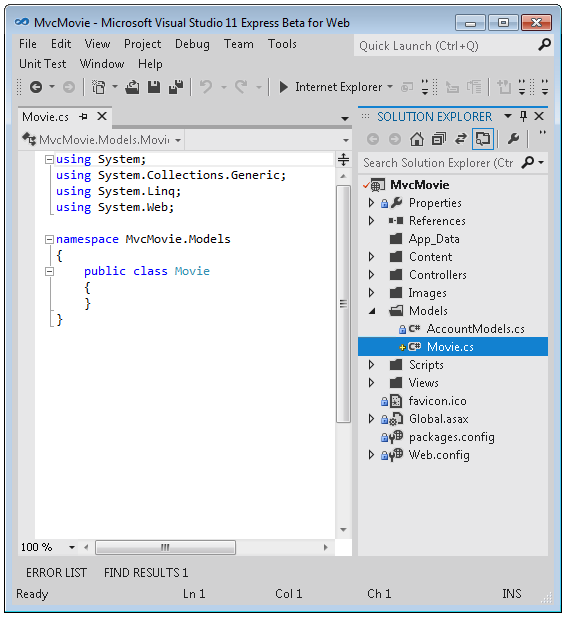Open the Project menu
562x619 pixels.
(x=142, y=44)
